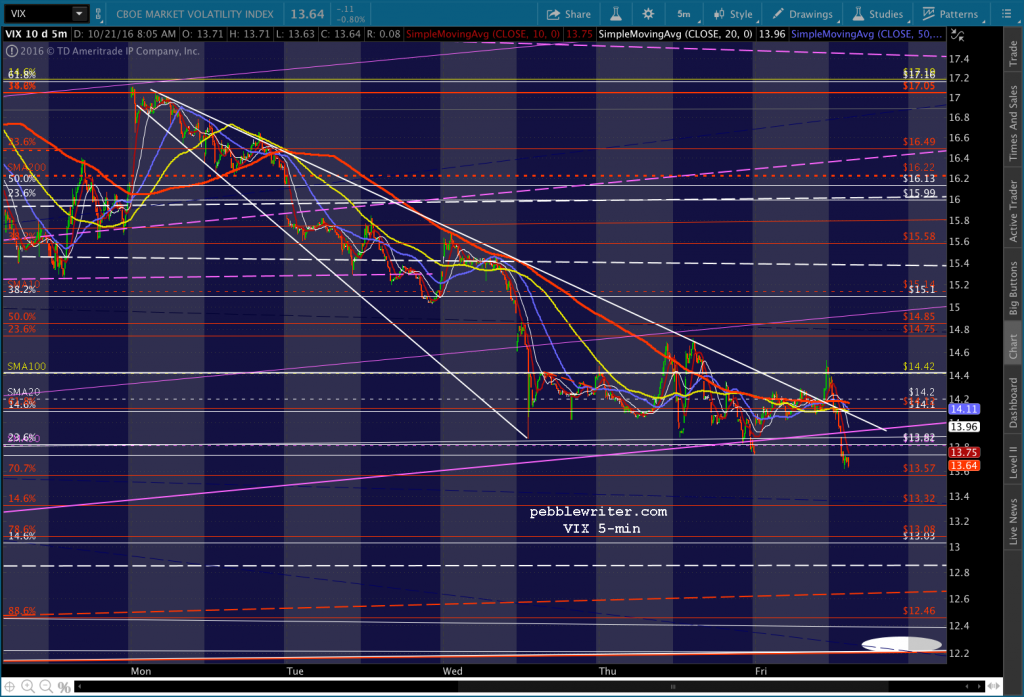Open the Big Buttons side tab
1024x697 pixels.
click(1013, 287)
